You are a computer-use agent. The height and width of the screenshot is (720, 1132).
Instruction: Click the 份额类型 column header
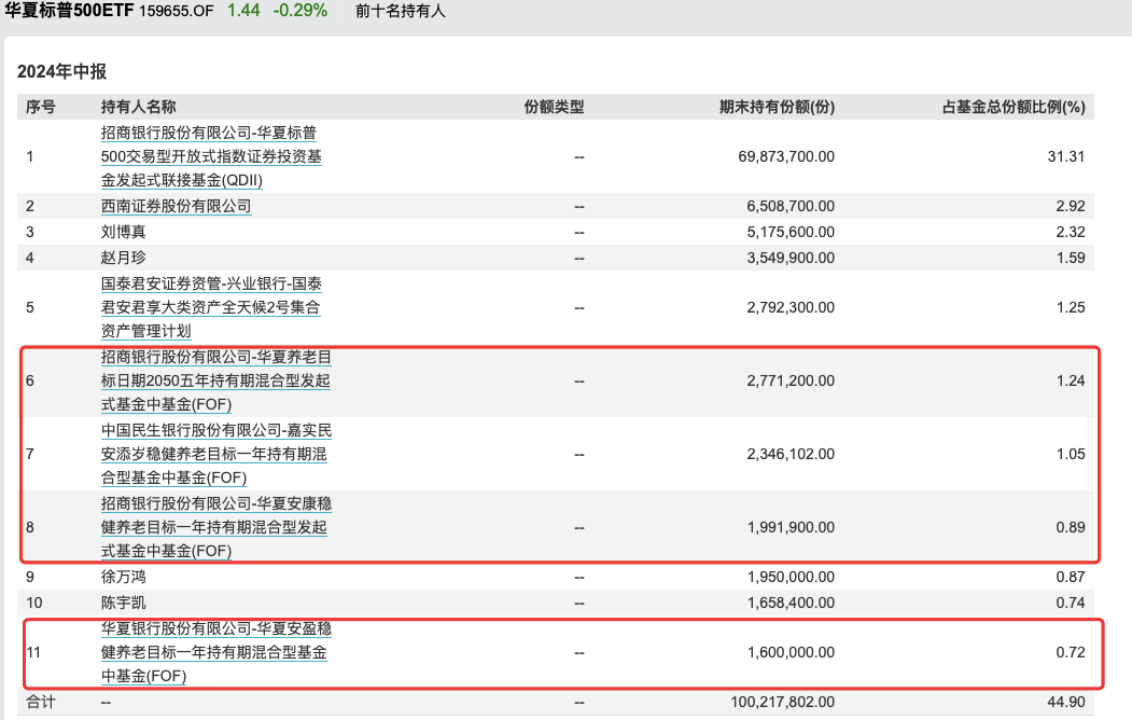553,107
